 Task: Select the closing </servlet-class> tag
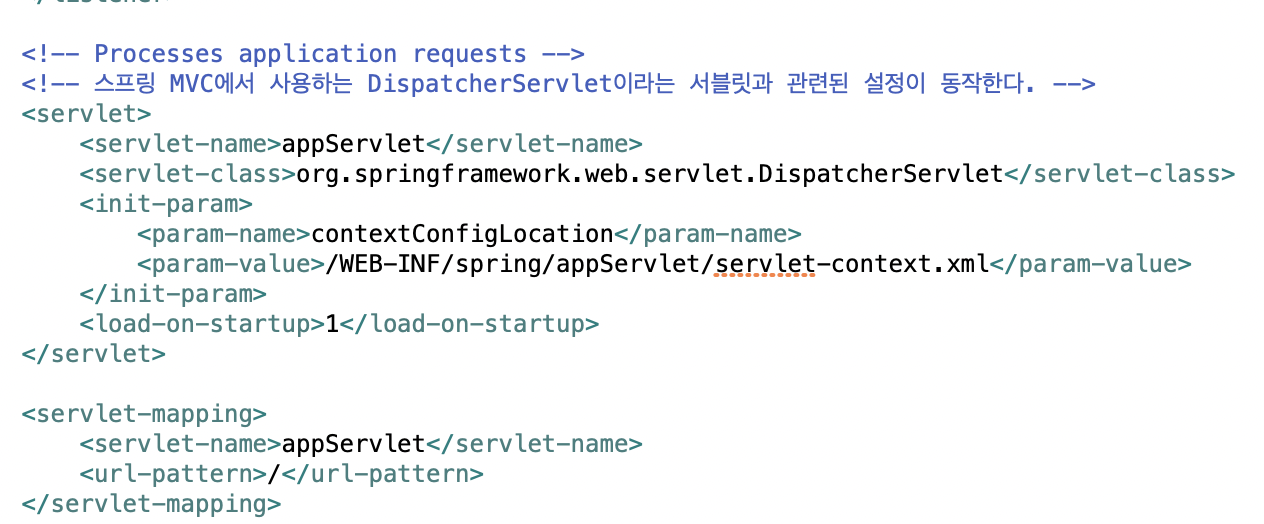1119,174
